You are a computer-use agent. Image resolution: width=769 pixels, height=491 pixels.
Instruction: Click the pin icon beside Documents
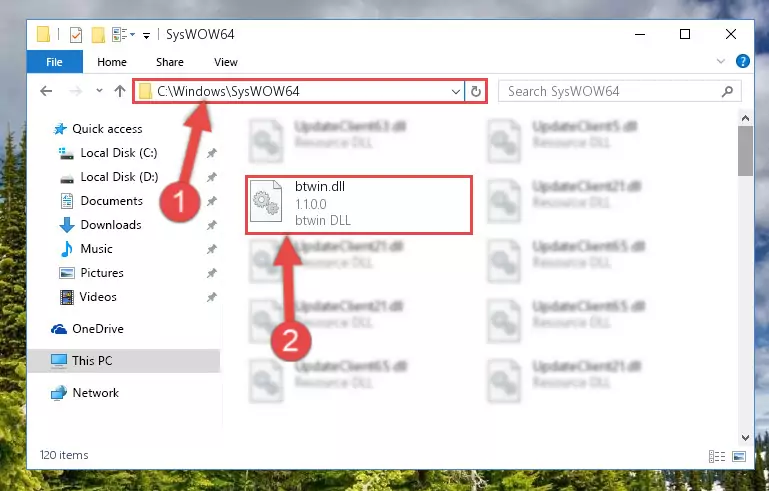click(x=211, y=201)
